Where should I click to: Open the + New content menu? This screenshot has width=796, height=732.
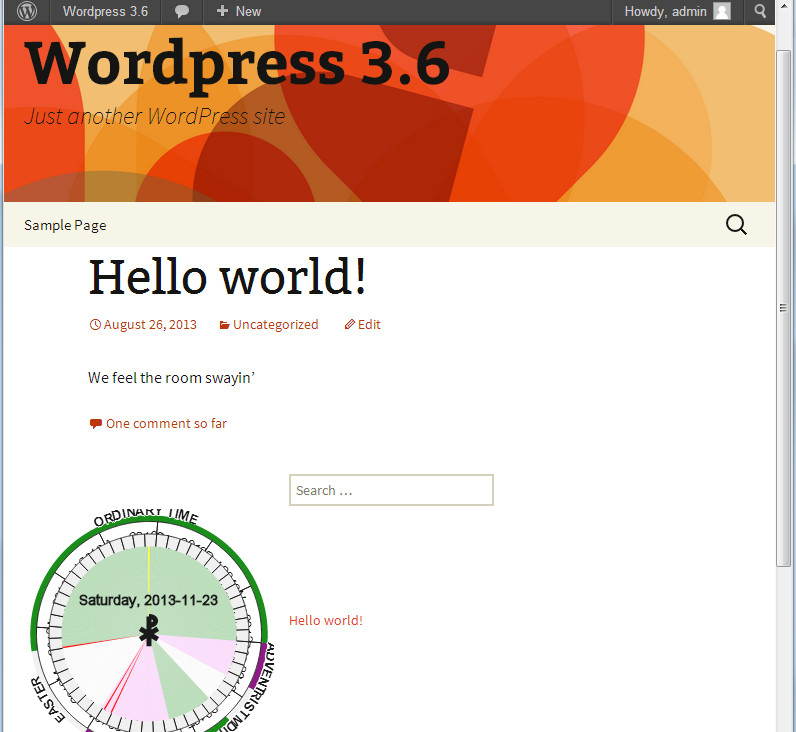[x=239, y=11]
